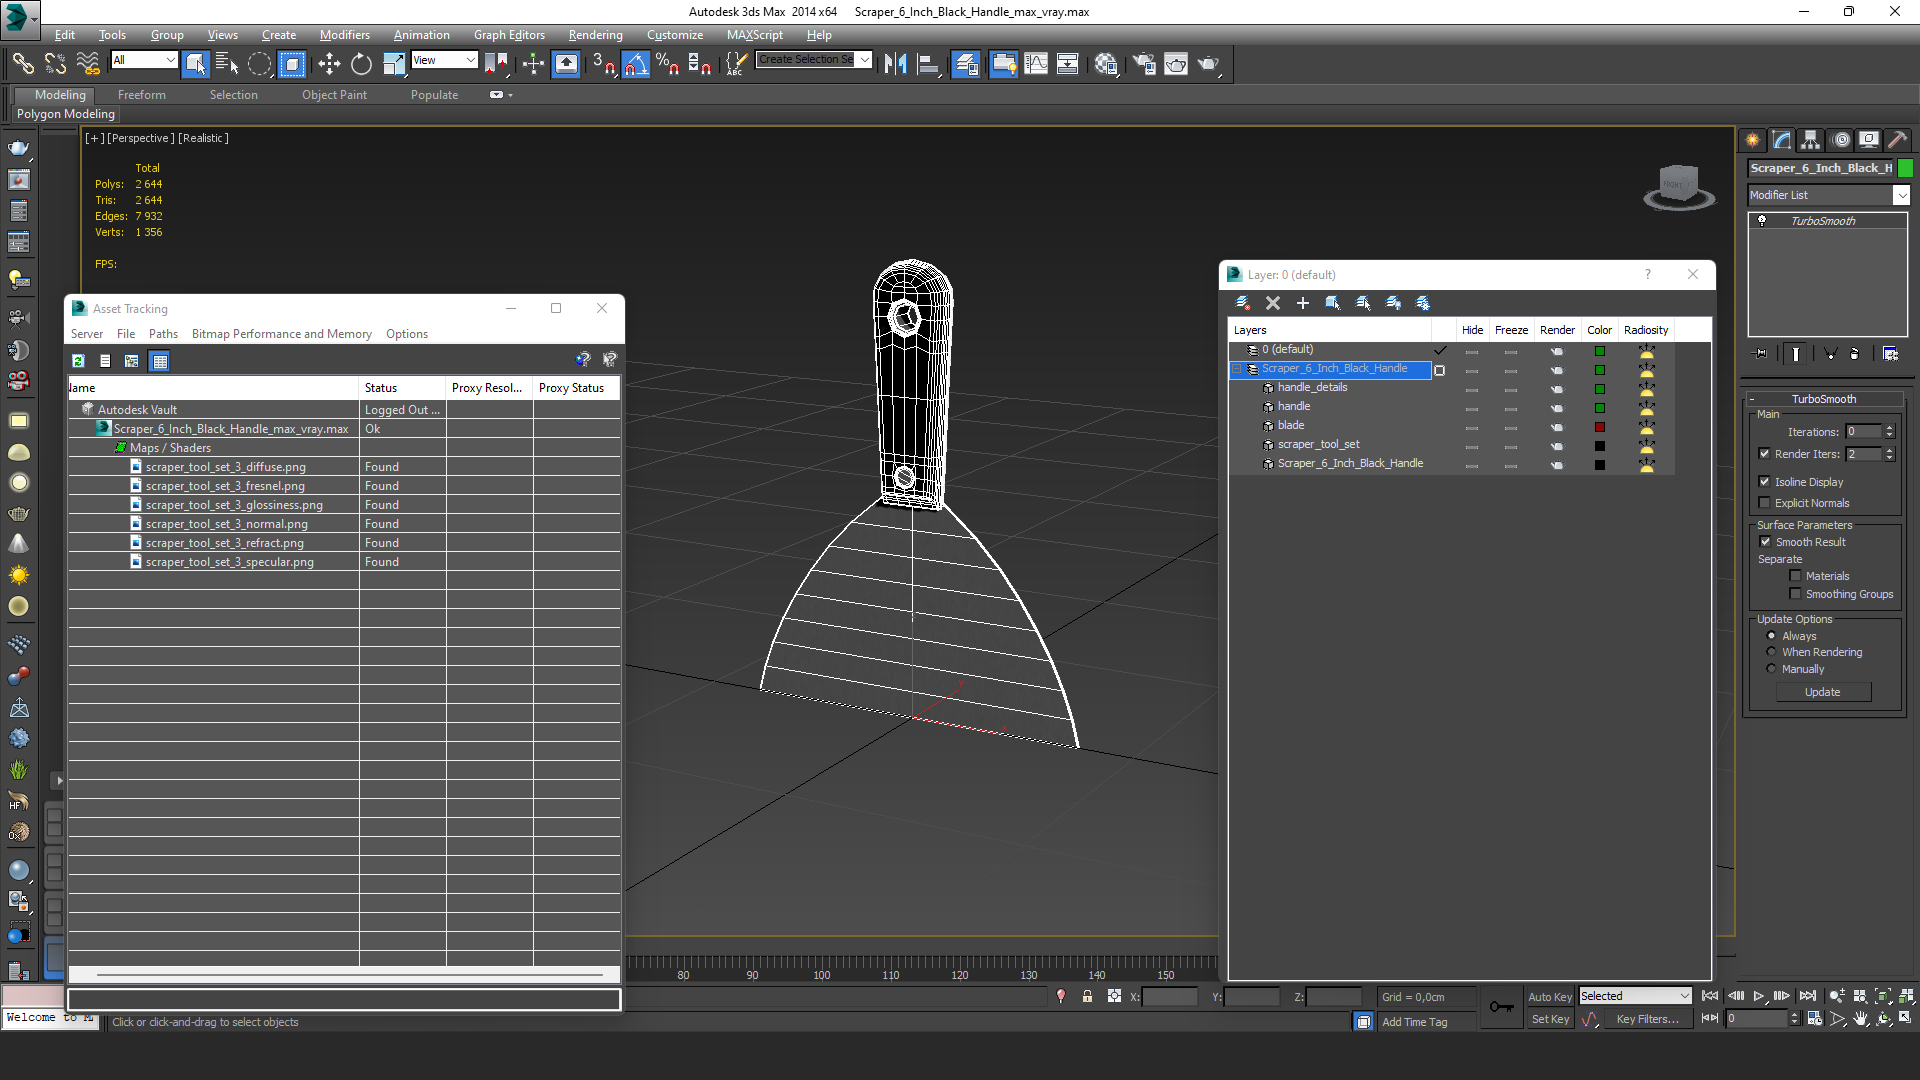Enable the Explicit Normals checkbox
1920x1080 pixels.
click(x=1765, y=503)
